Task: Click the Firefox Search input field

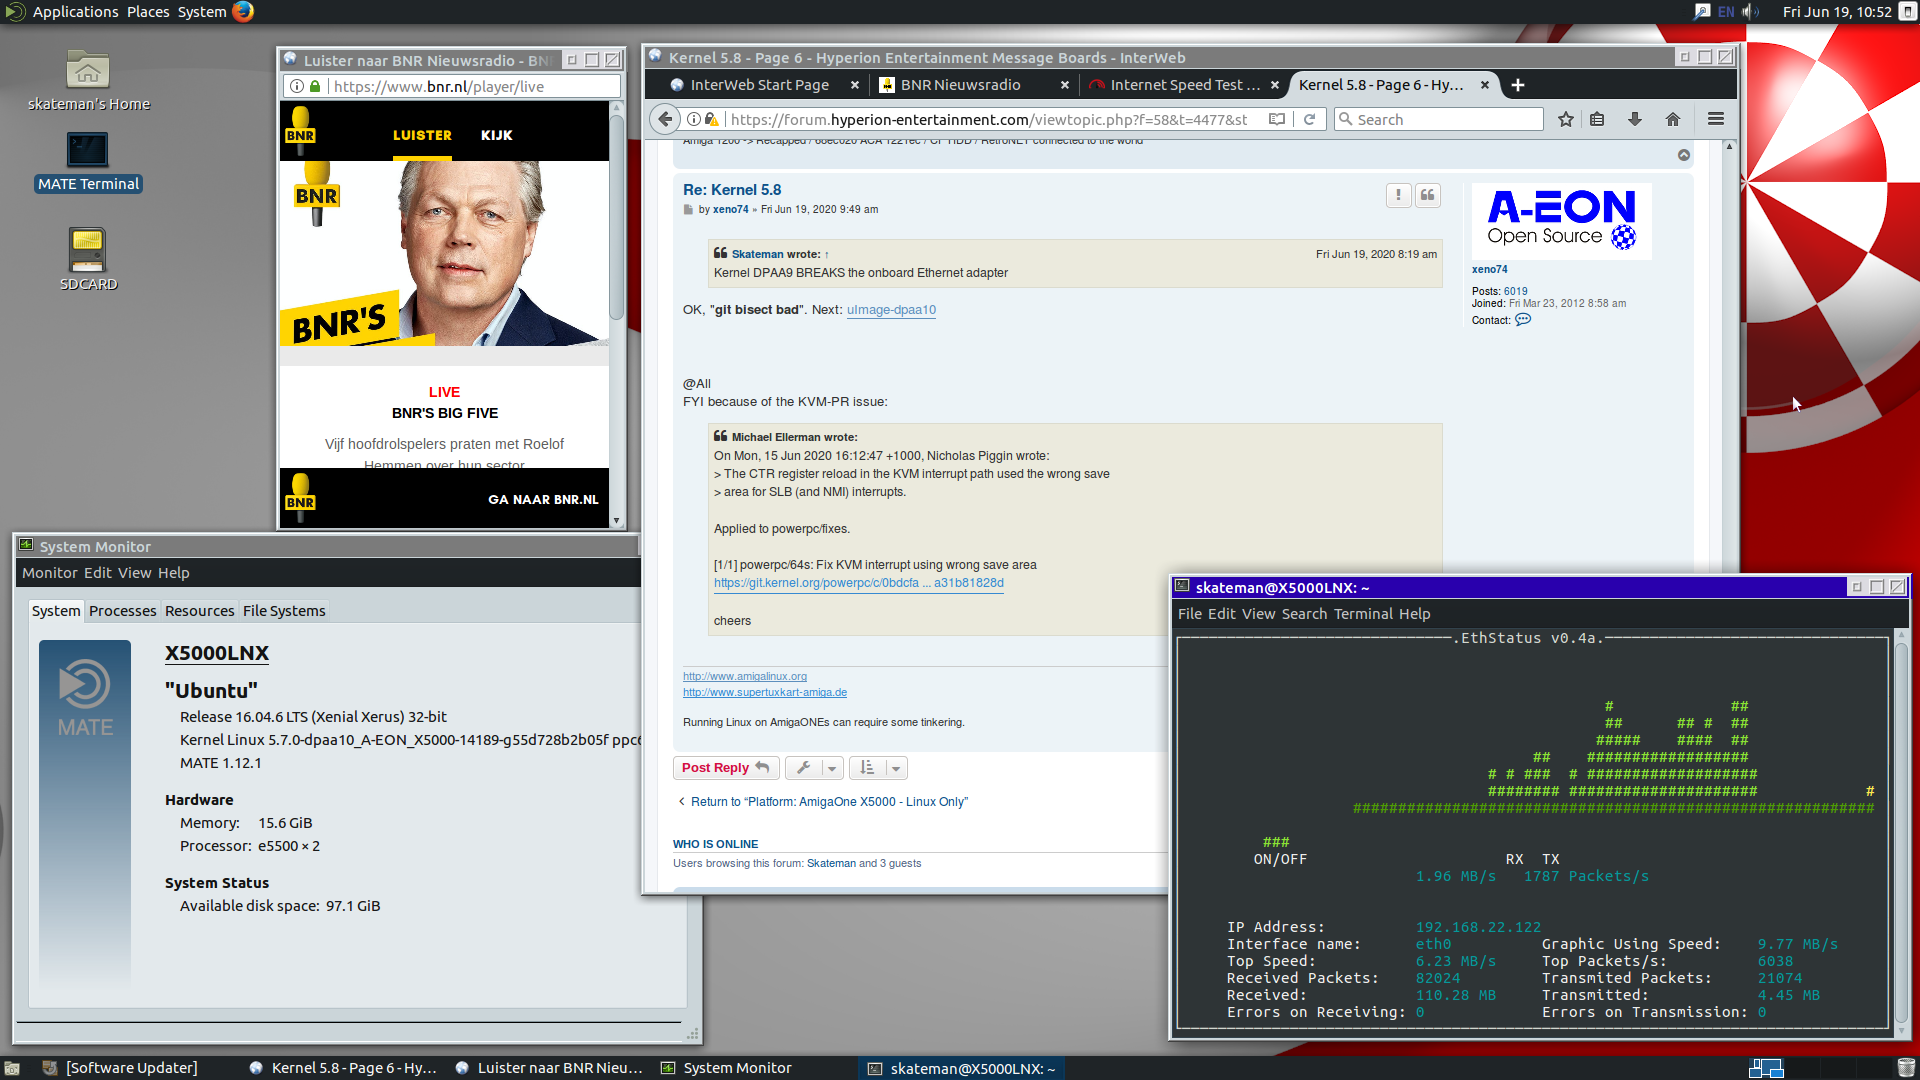Action: [x=1439, y=119]
